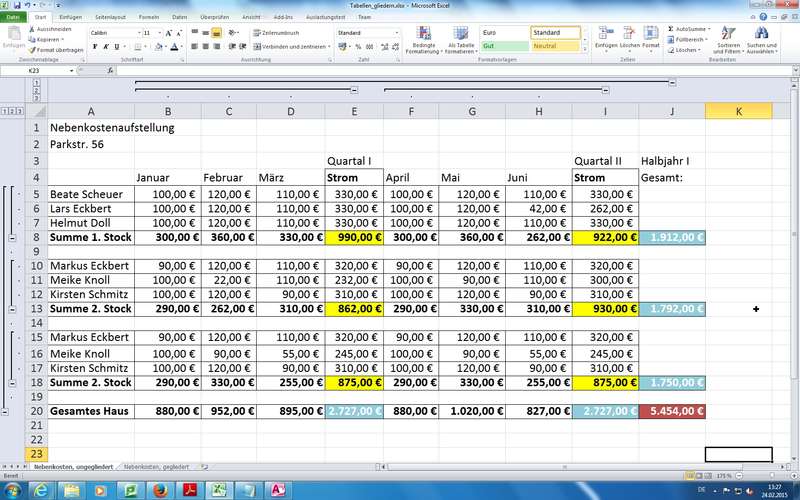The height and width of the screenshot is (500, 800).
Task: Open Suchen und Auswählen binoculars
Action: (761, 40)
